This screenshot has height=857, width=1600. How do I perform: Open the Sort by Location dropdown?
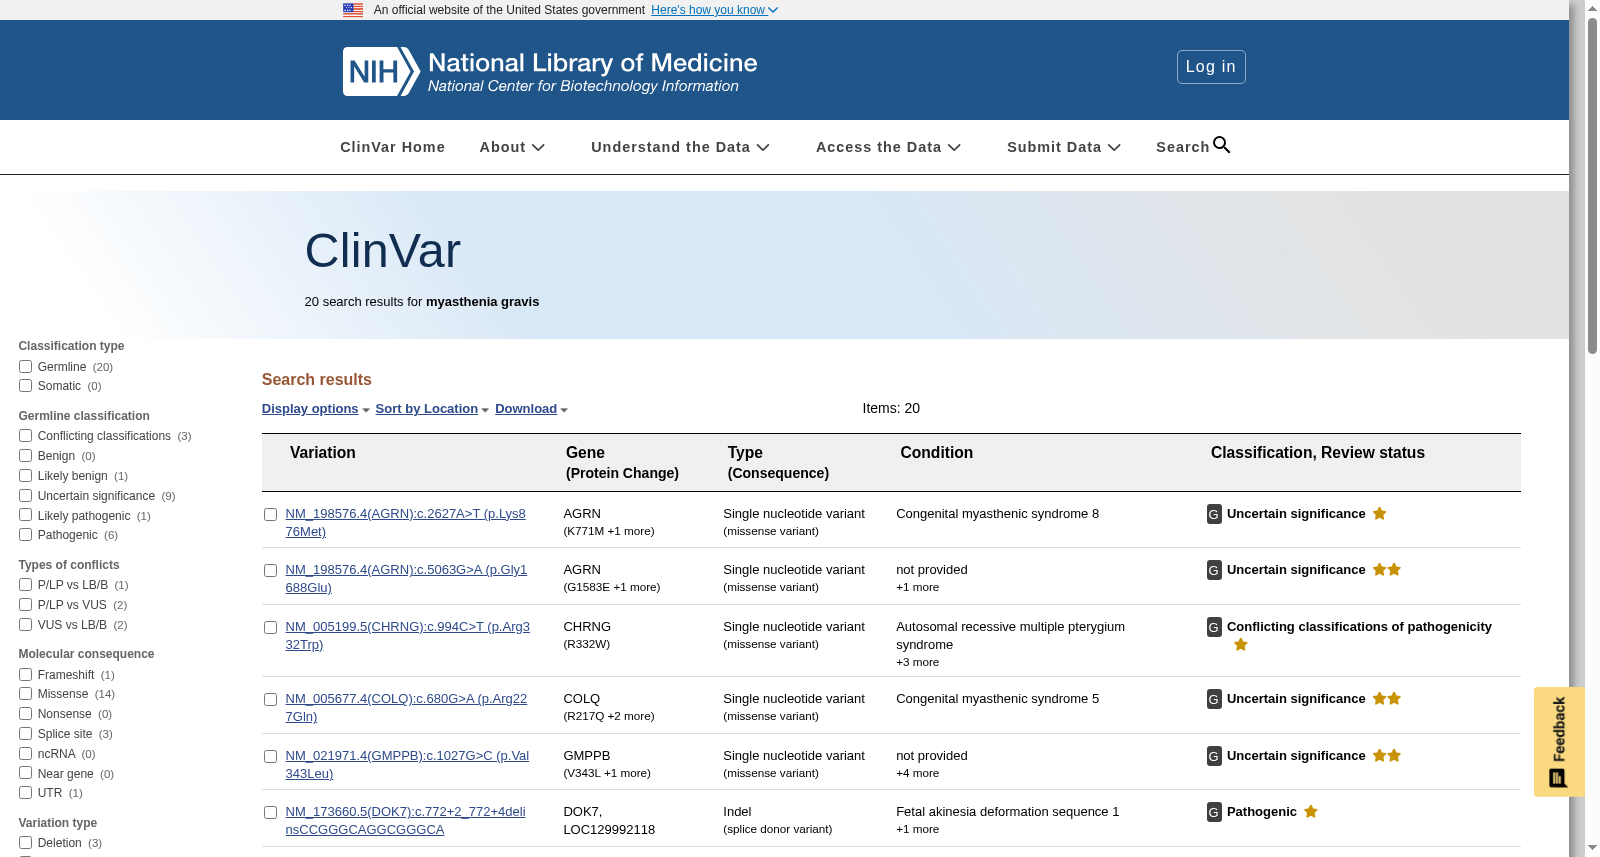(432, 409)
